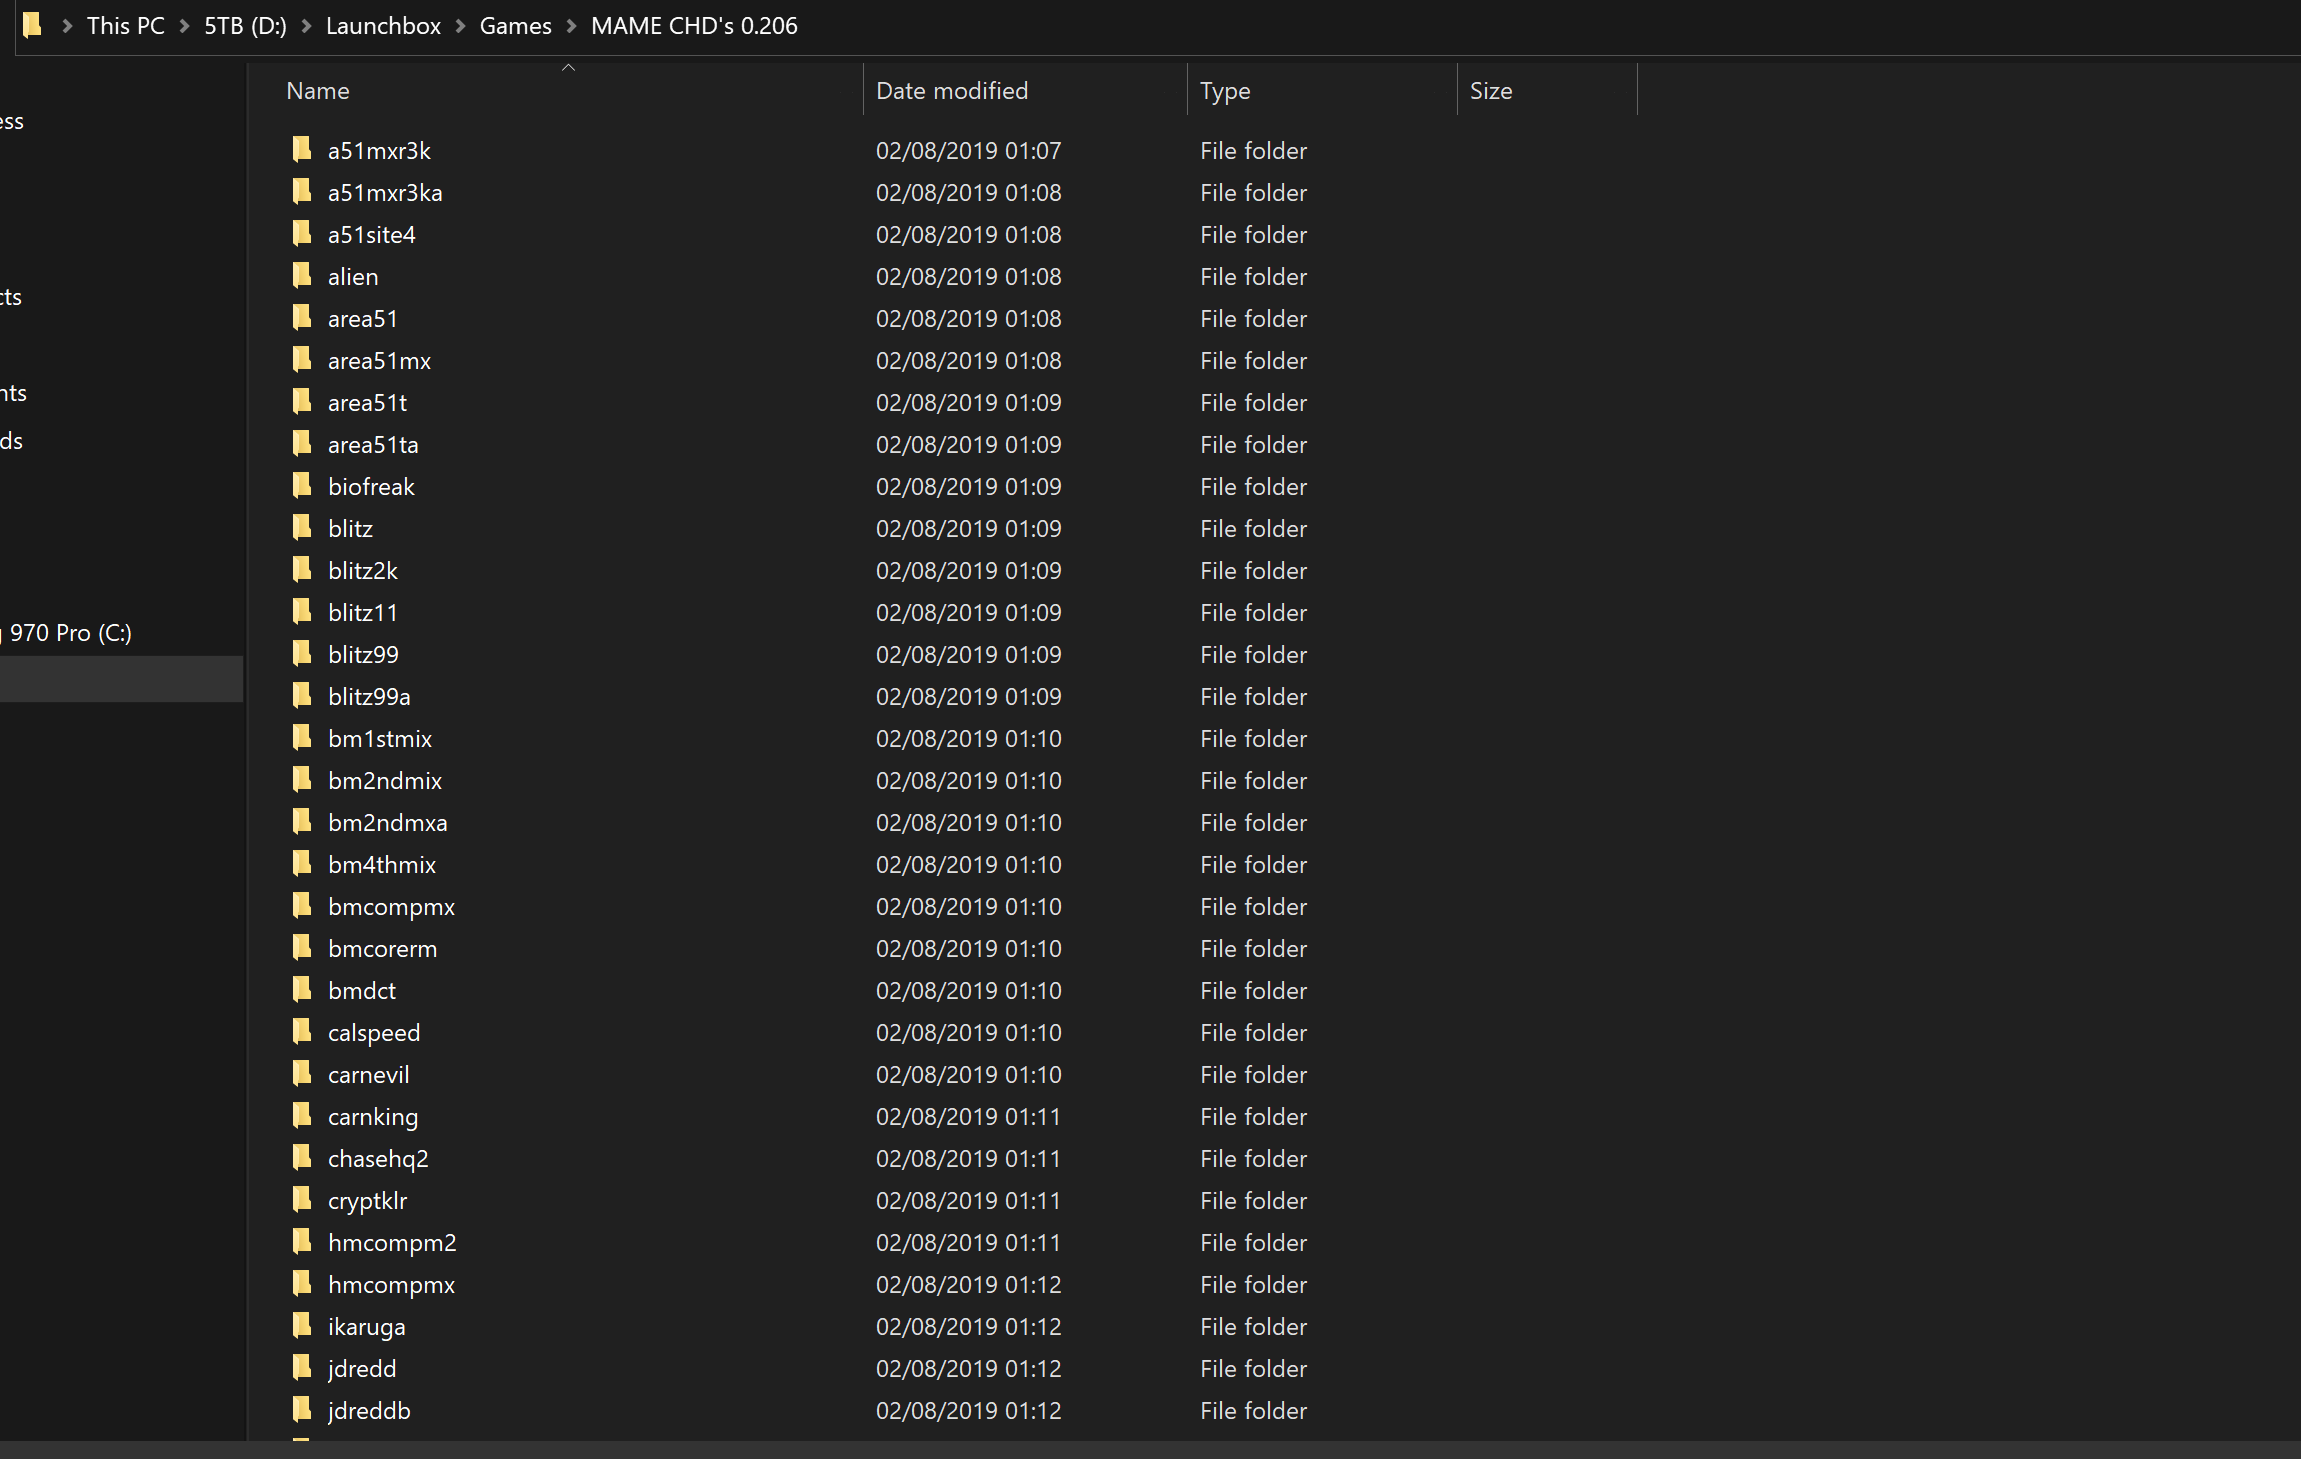The image size is (2301, 1459).
Task: Click the highlighted drive entry in the sidebar
Action: (121, 679)
